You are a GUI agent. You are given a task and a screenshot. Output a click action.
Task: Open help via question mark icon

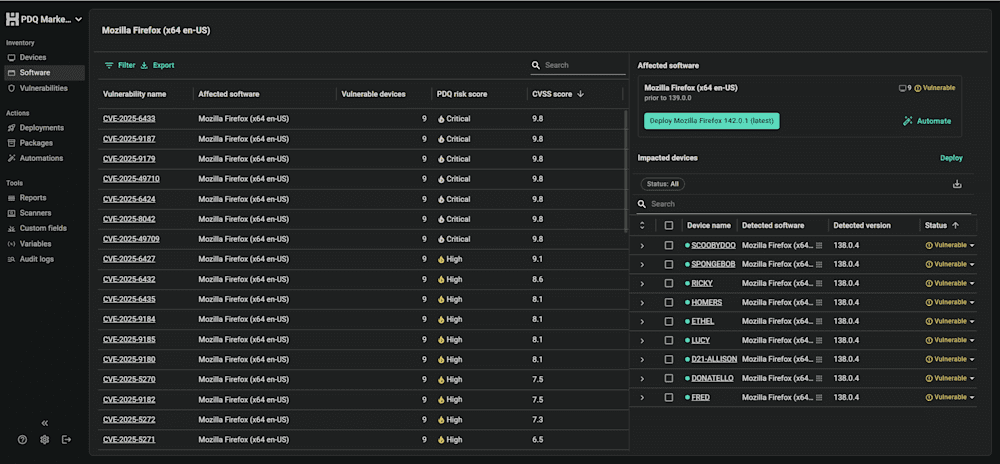click(x=22, y=439)
